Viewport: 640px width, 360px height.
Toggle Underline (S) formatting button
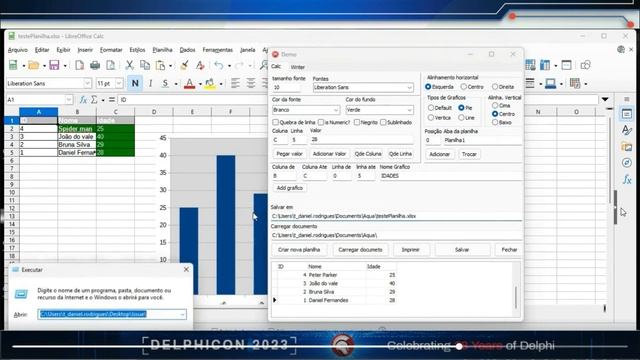[165, 83]
